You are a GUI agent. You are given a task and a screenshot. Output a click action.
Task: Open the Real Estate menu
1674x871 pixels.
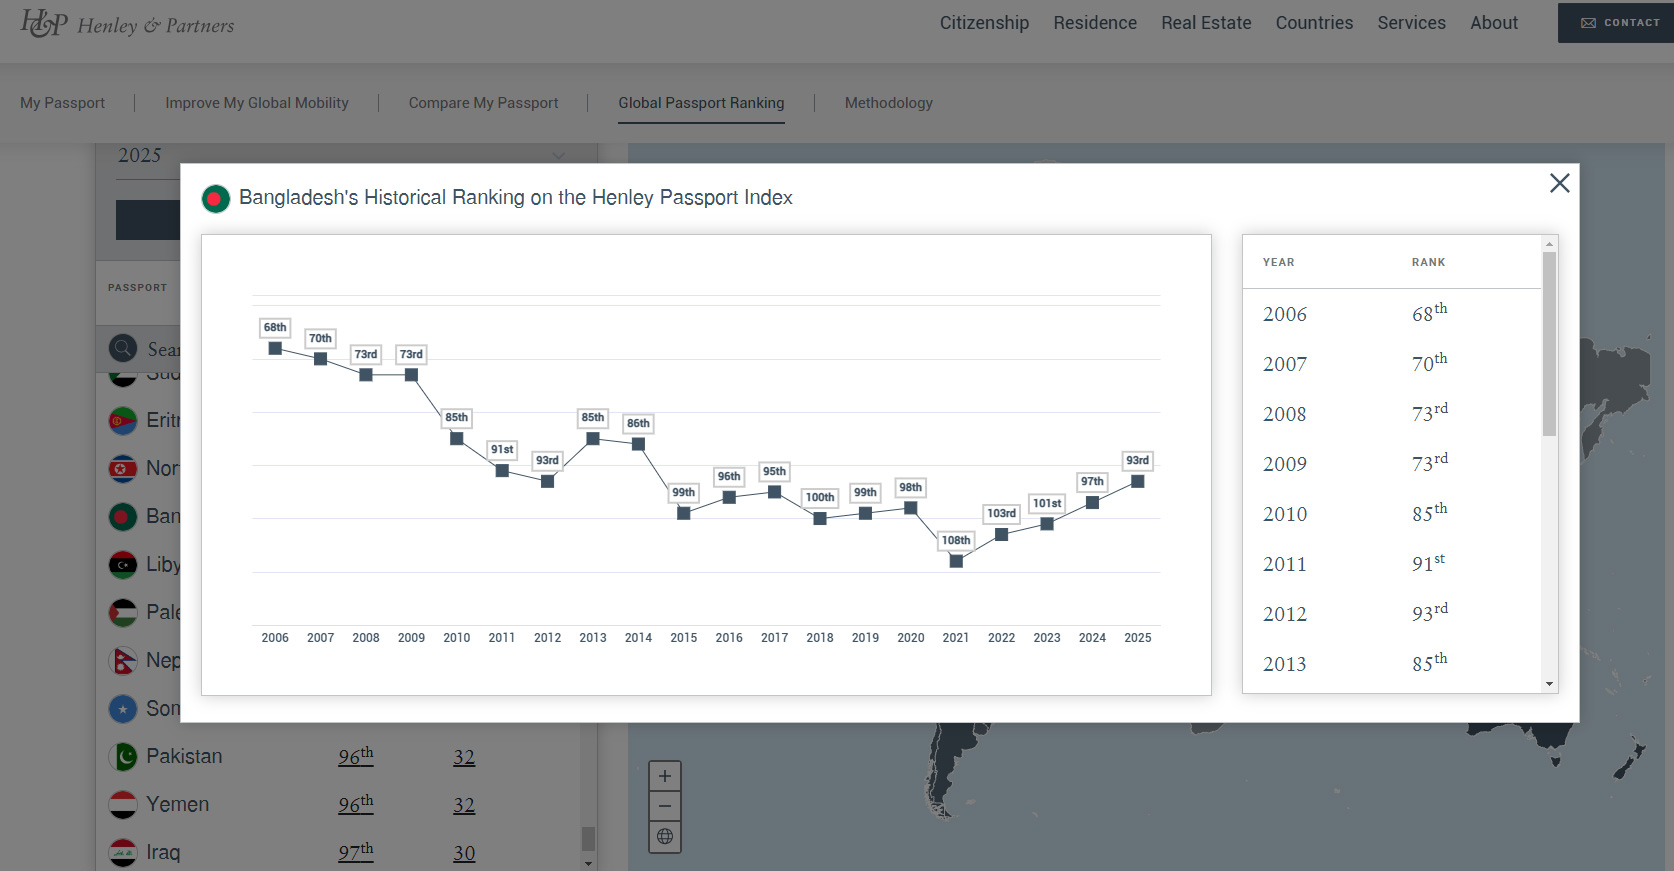click(1206, 23)
